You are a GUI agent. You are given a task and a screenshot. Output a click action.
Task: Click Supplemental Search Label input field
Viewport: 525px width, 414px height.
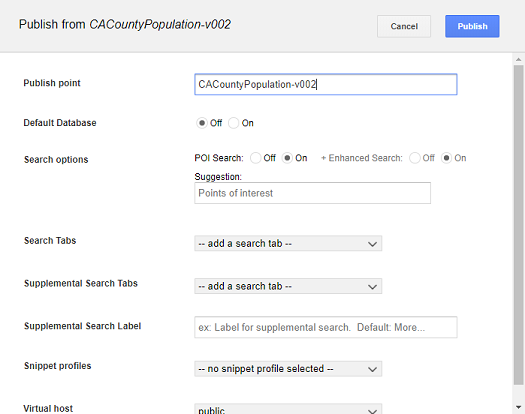point(325,327)
